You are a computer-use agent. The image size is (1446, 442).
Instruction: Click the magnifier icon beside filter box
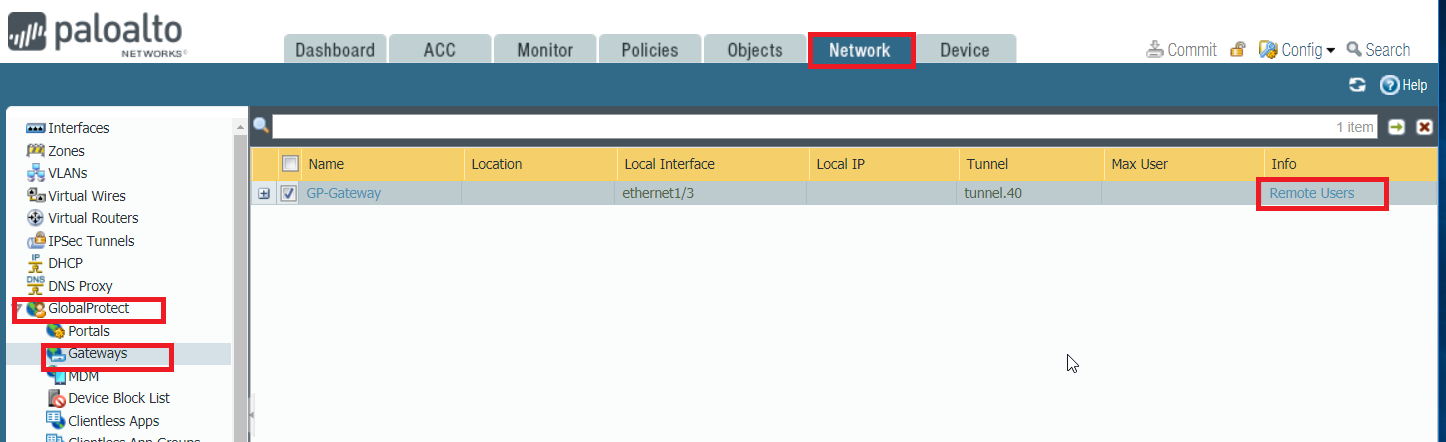(x=261, y=126)
